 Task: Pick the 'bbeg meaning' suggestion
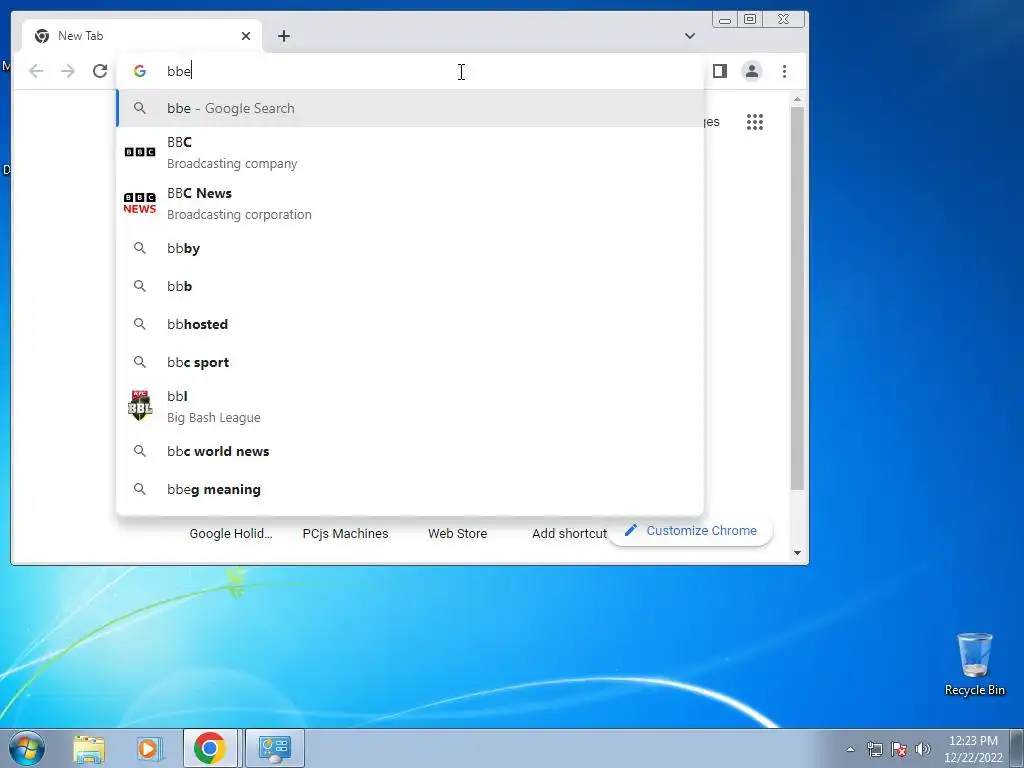click(410, 488)
